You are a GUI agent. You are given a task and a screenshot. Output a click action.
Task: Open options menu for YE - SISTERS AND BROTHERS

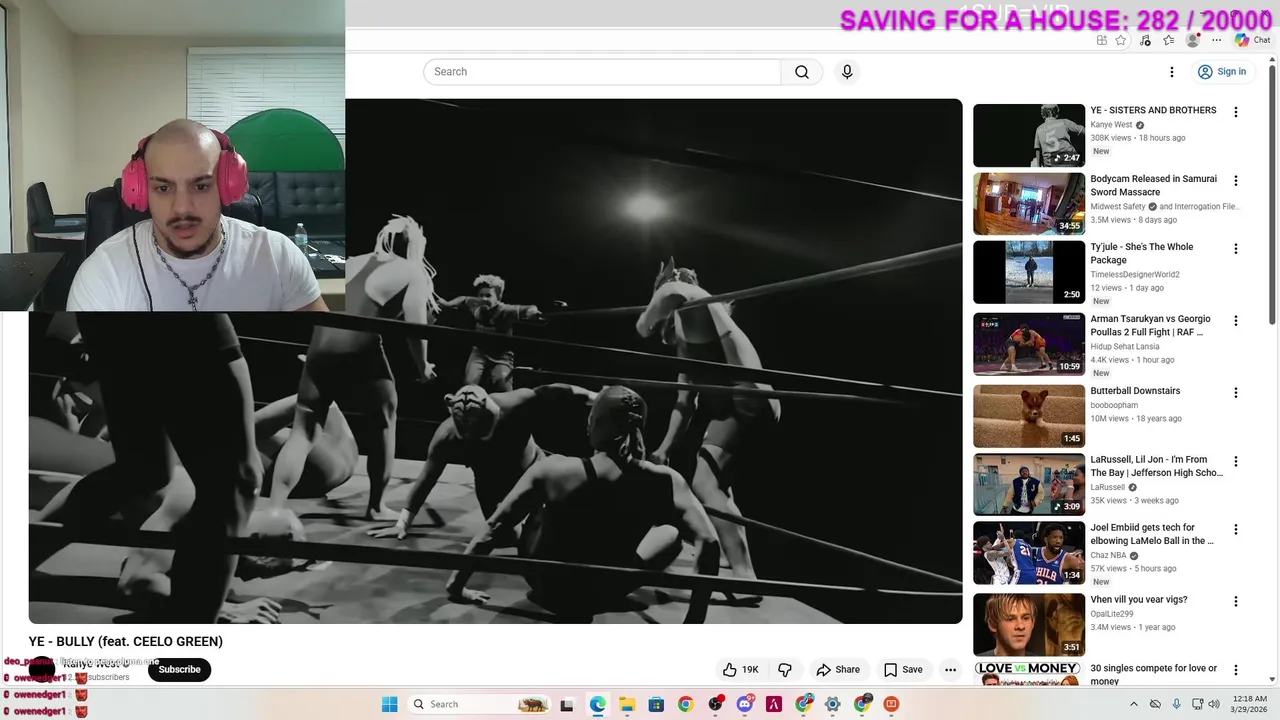pos(1236,113)
